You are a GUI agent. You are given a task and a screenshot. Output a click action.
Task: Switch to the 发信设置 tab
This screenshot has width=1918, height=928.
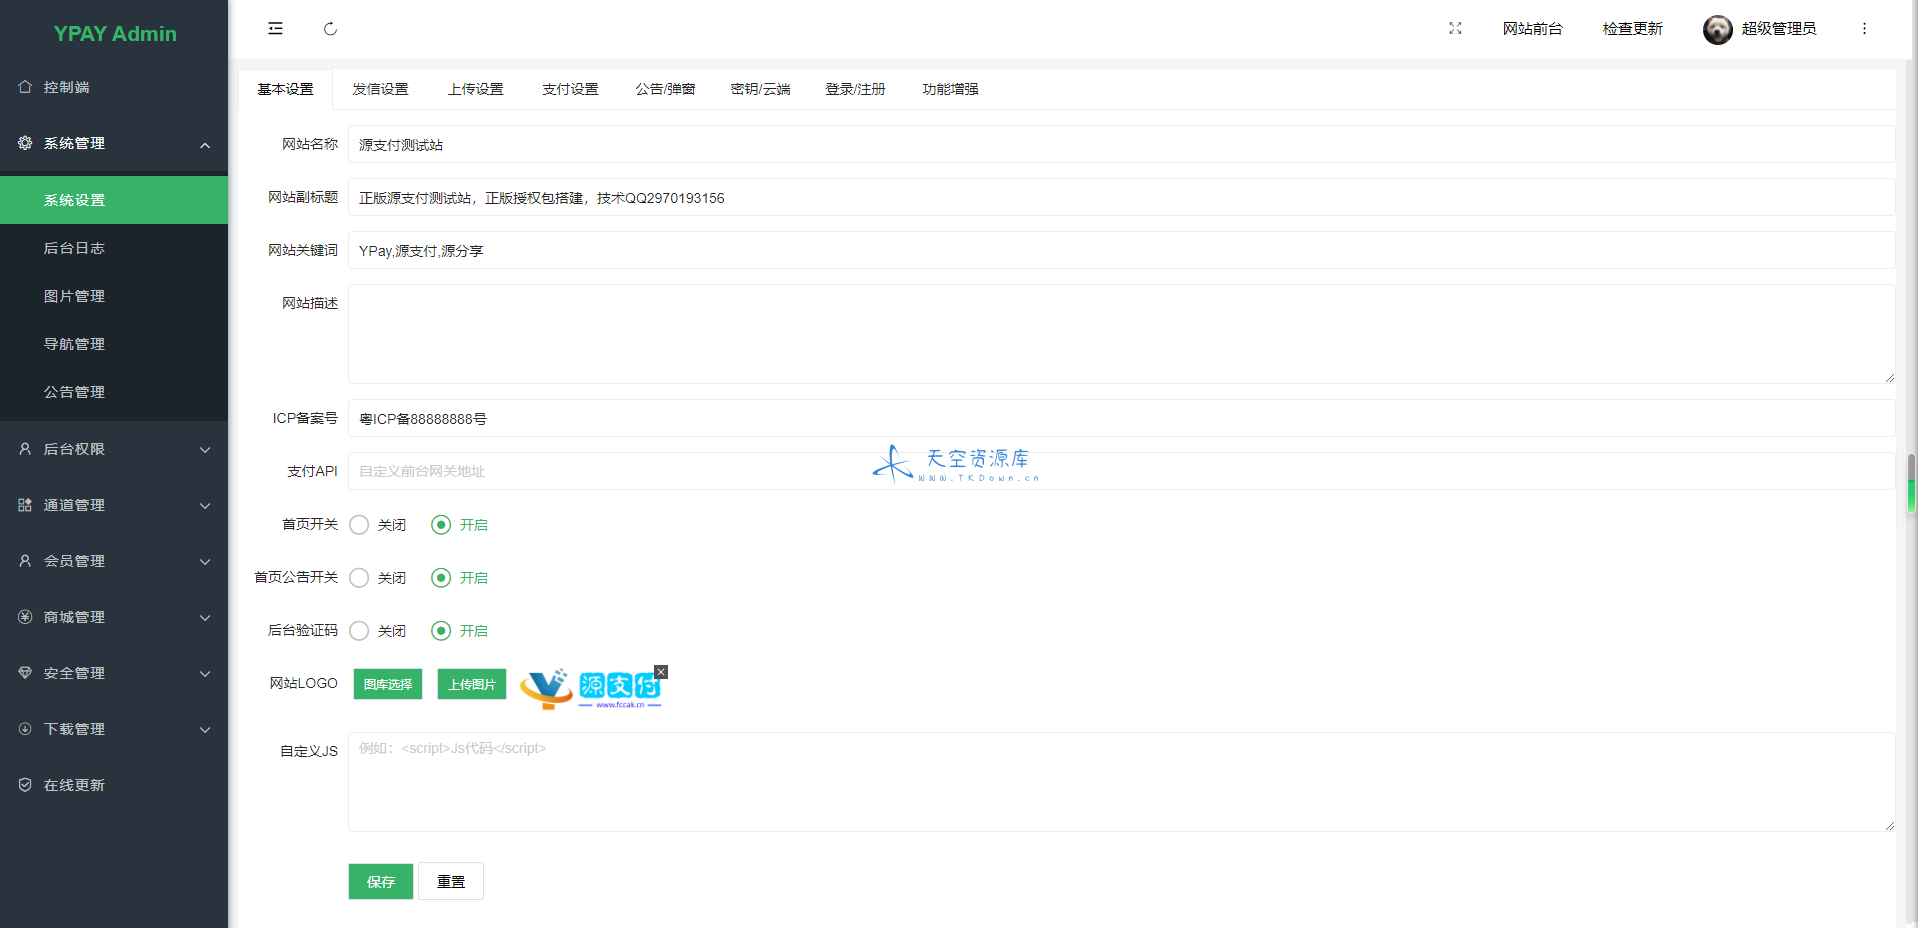(x=381, y=89)
